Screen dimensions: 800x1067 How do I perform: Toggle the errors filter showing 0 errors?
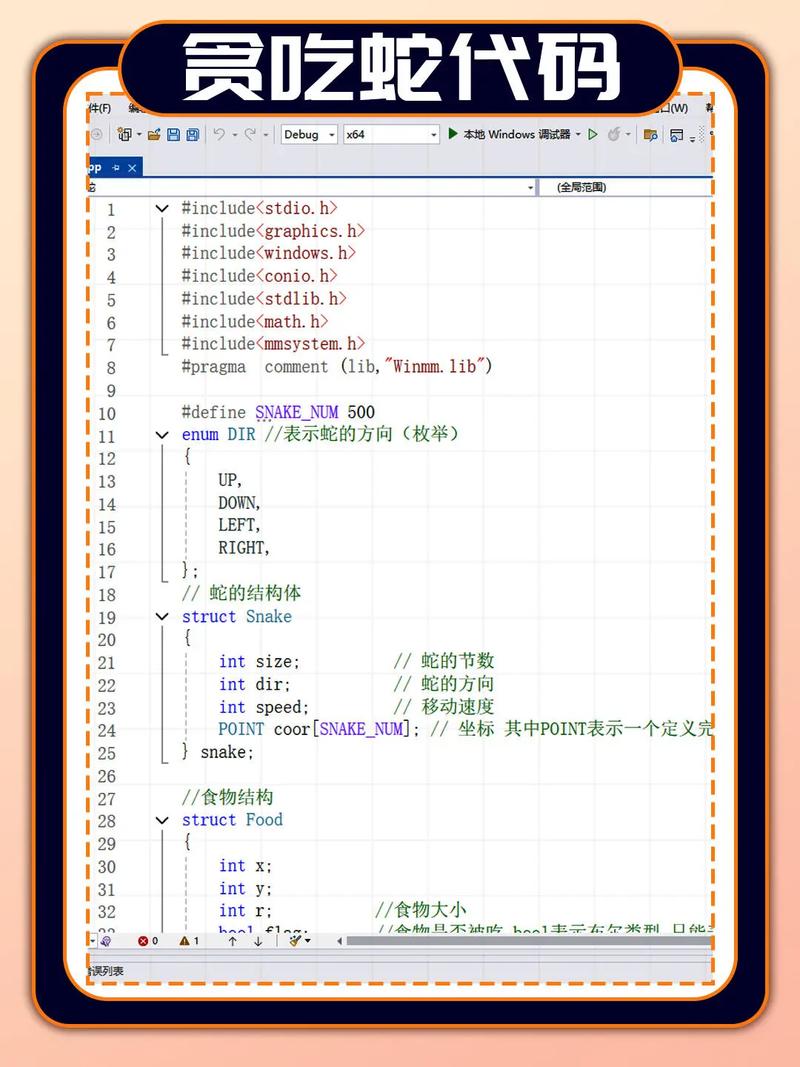tap(148, 941)
